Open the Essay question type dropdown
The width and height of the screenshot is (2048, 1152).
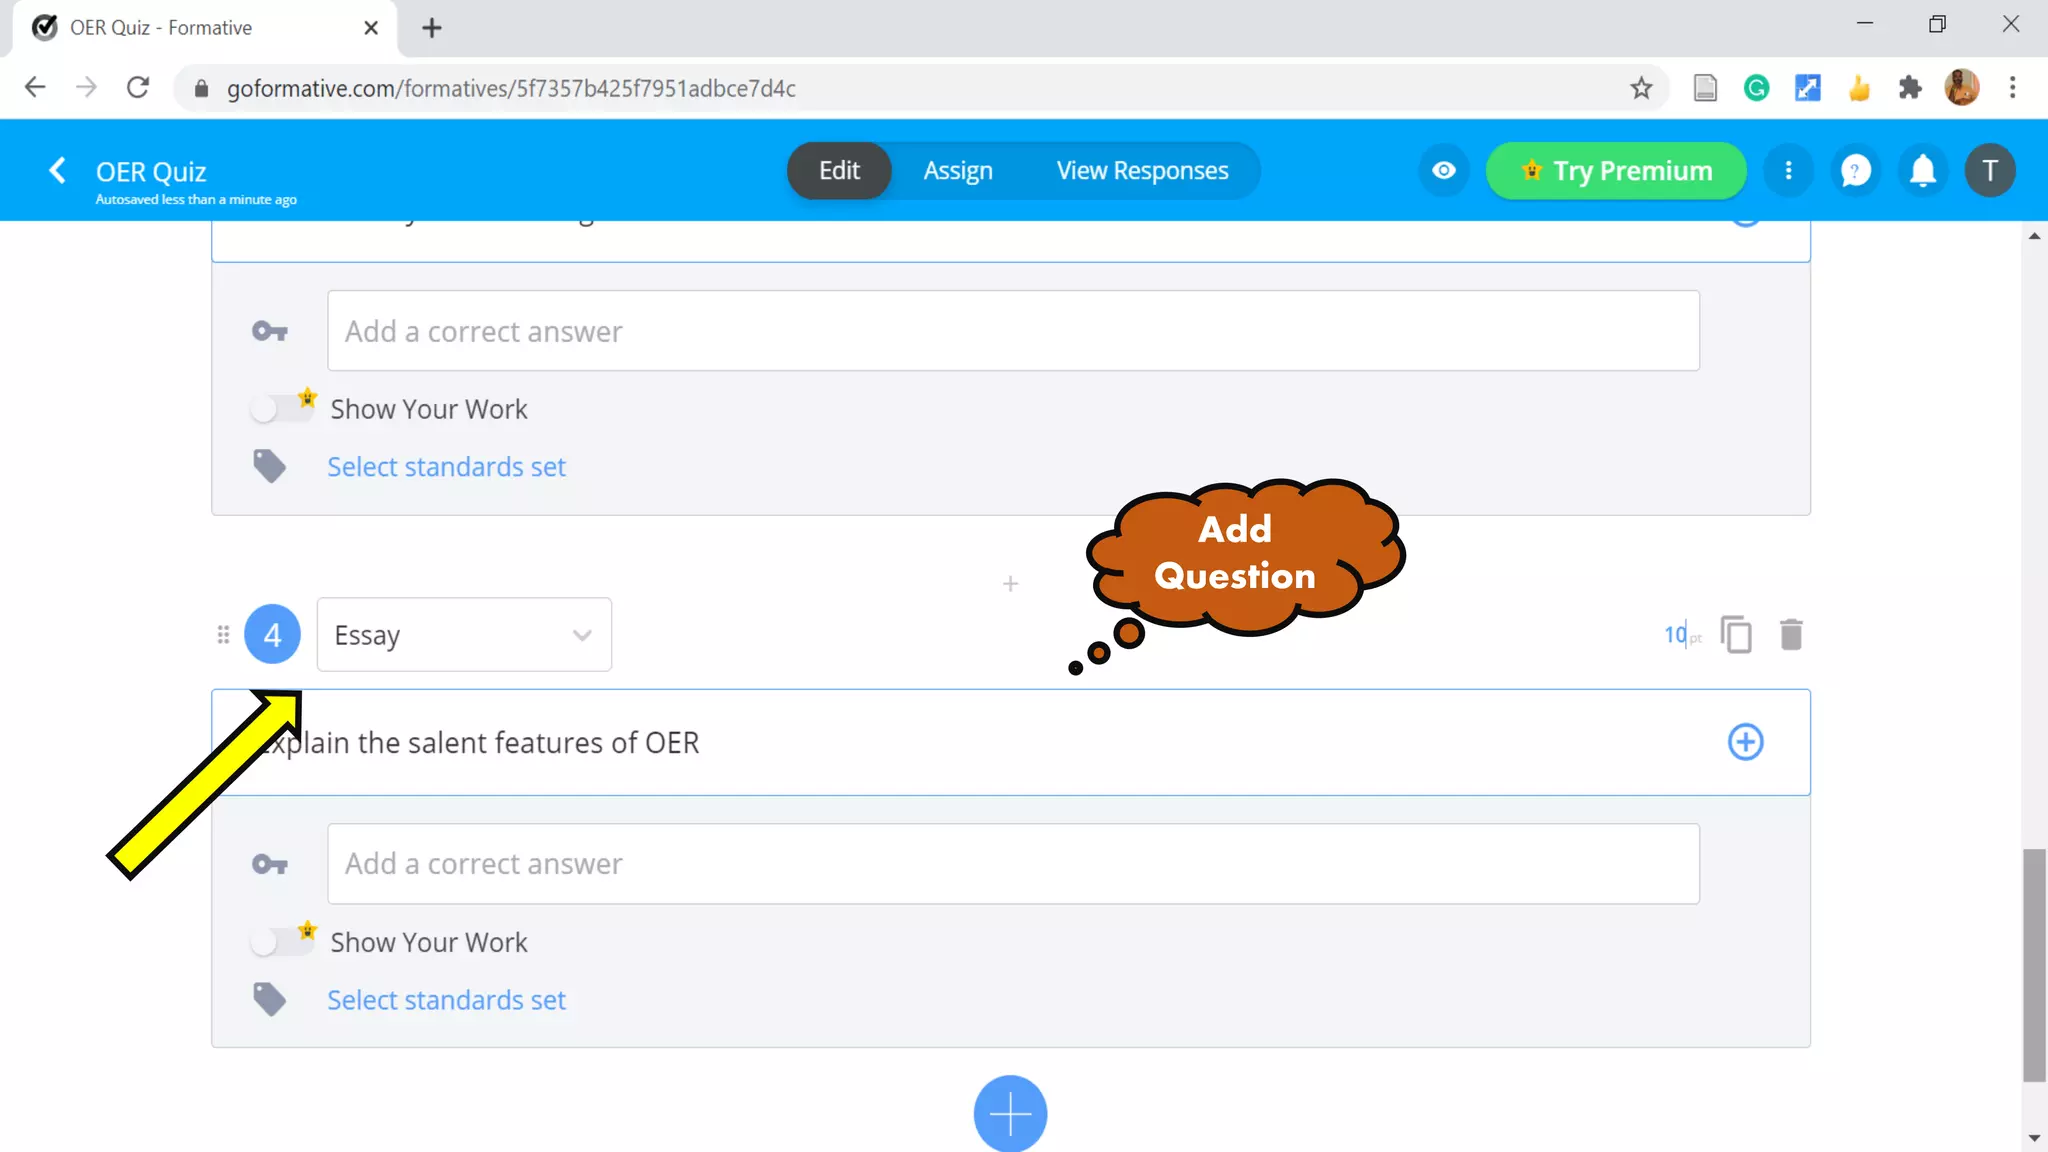tap(464, 635)
